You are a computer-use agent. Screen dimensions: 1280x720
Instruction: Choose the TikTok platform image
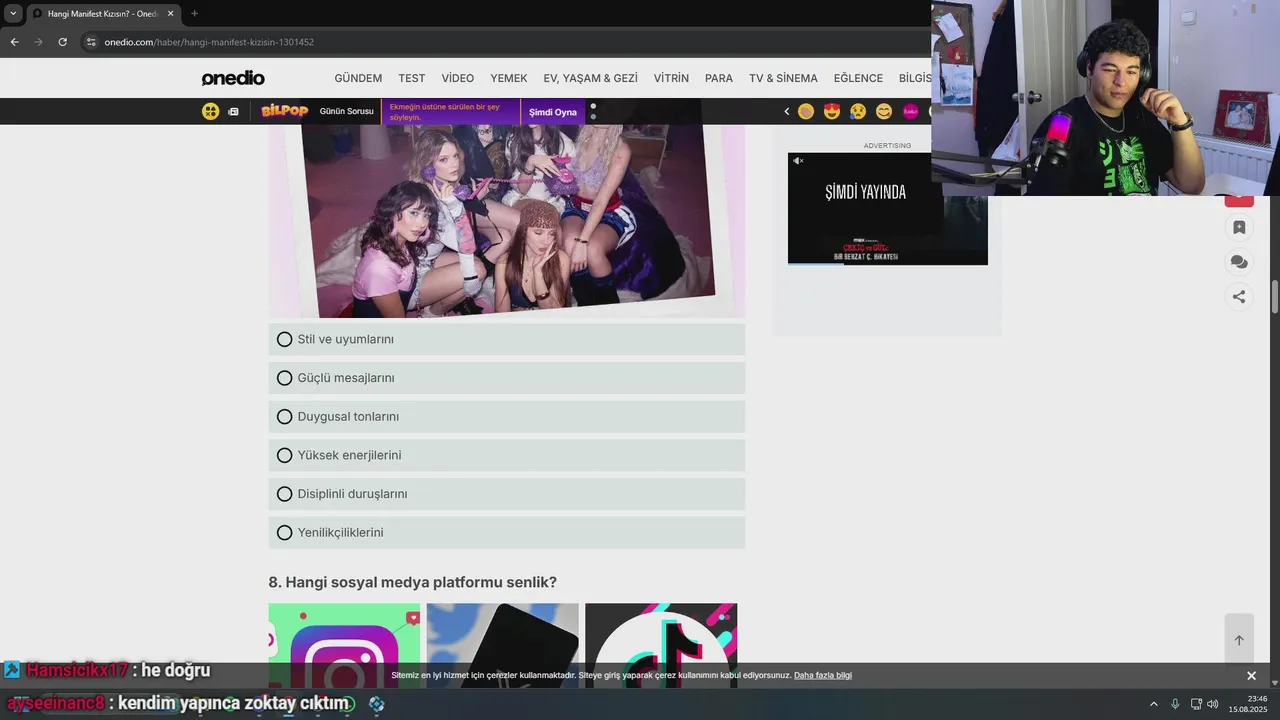(x=661, y=645)
